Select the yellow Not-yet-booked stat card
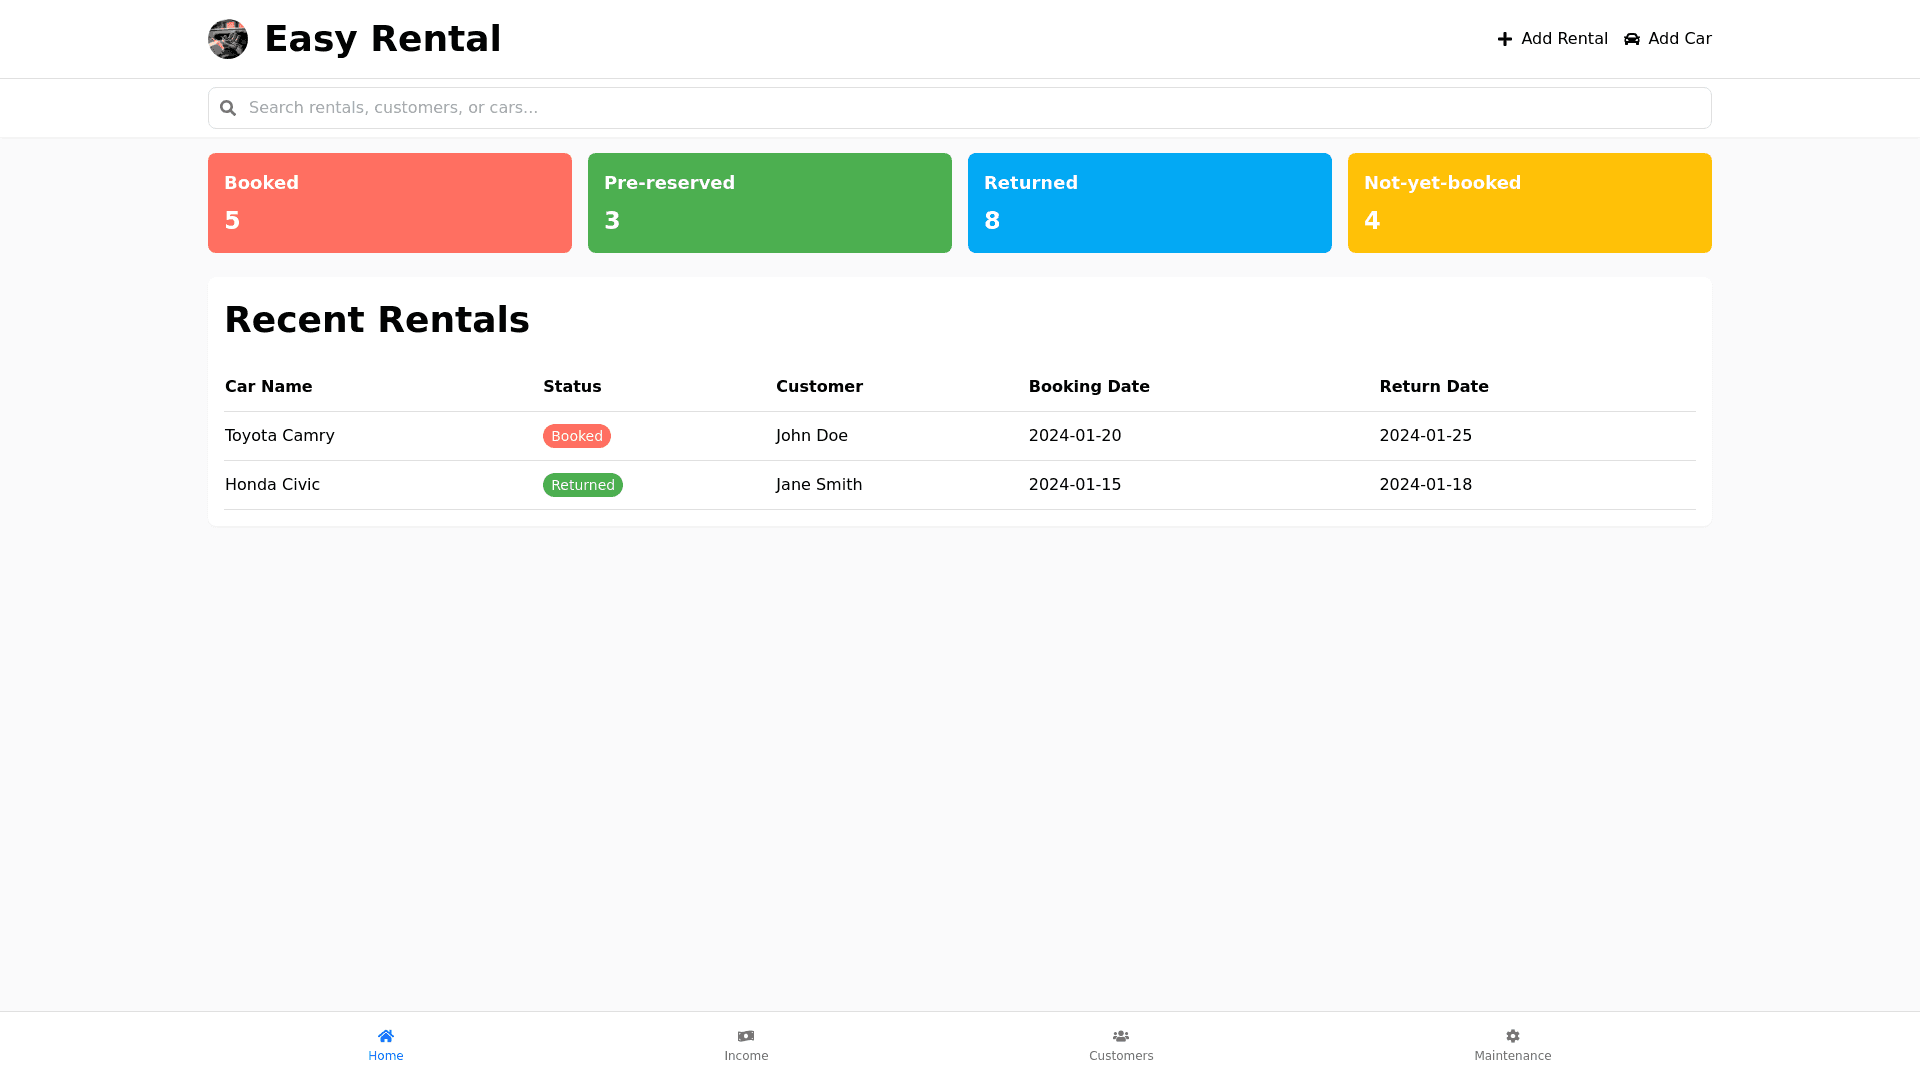Image resolution: width=1920 pixels, height=1080 pixels. tap(1530, 203)
